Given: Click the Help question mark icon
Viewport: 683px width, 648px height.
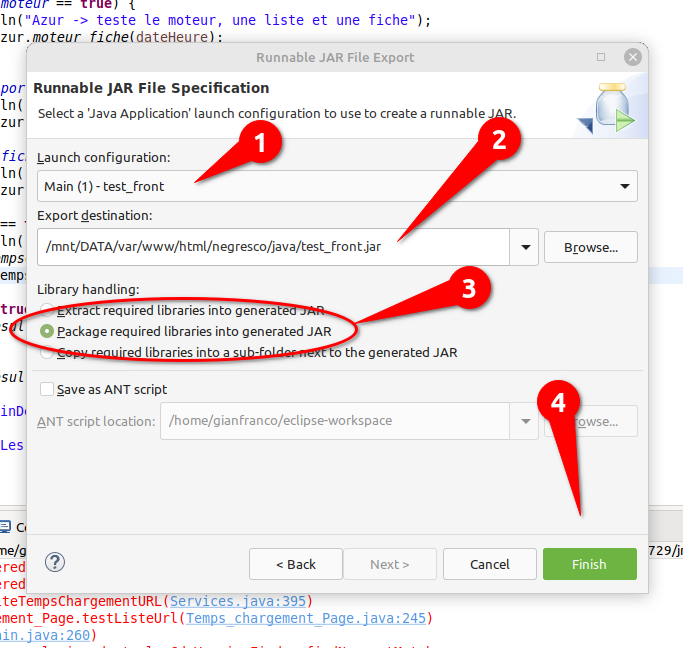Looking at the screenshot, I should tap(55, 562).
